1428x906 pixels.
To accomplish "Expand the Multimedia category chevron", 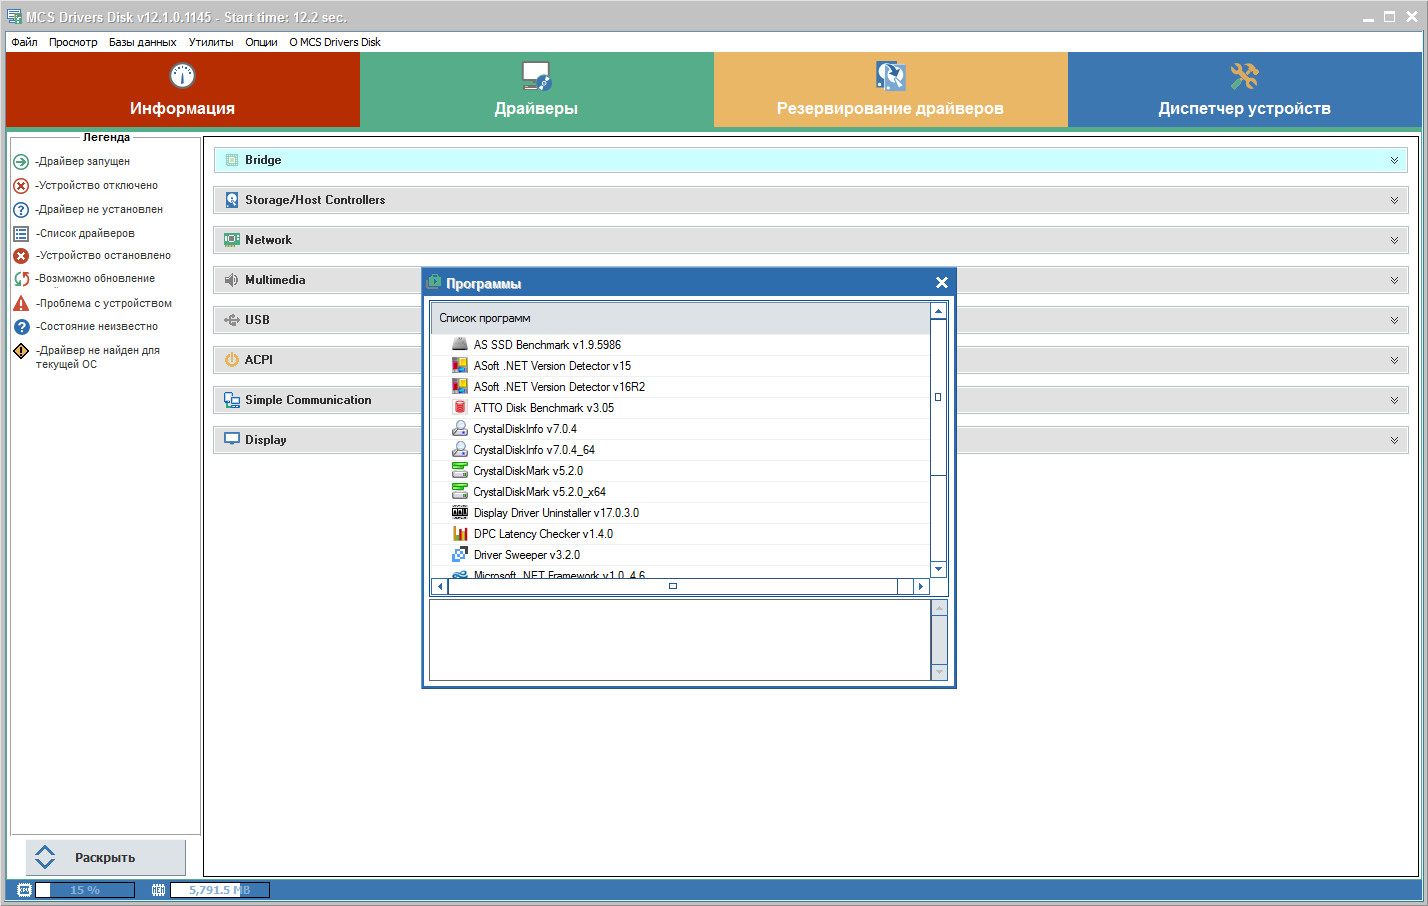I will [1394, 280].
